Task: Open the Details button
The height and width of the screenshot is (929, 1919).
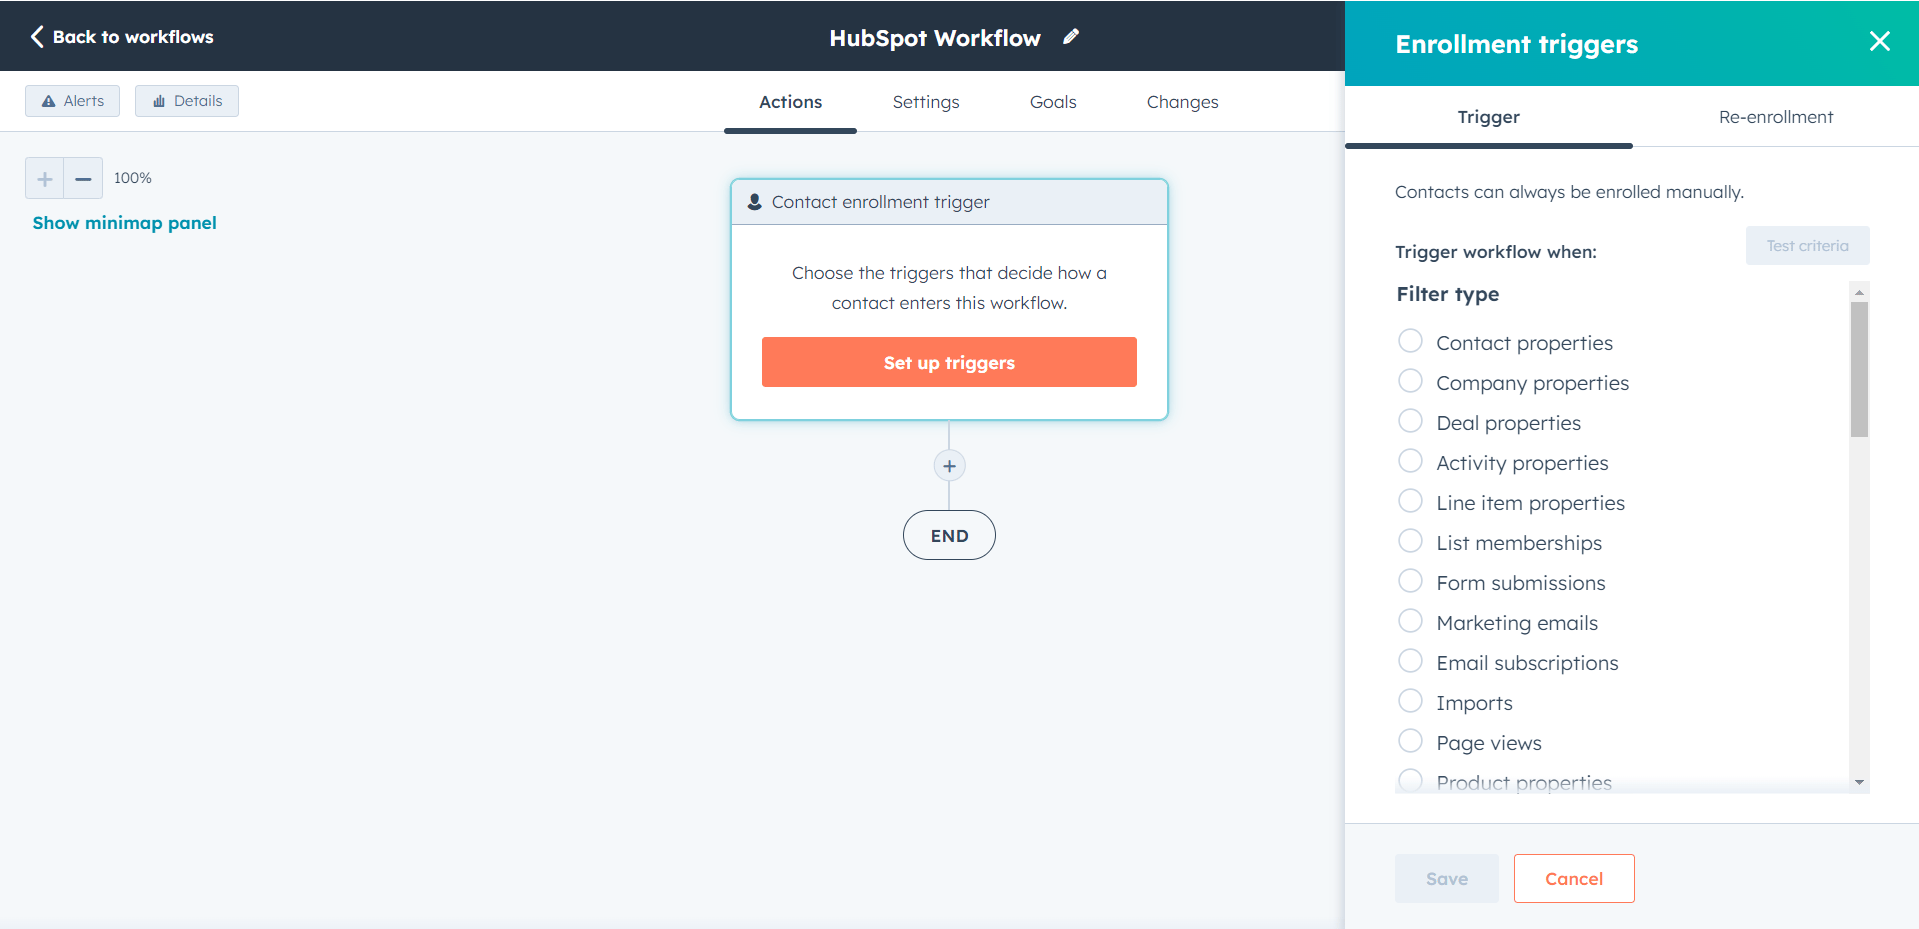Action: coord(187,101)
